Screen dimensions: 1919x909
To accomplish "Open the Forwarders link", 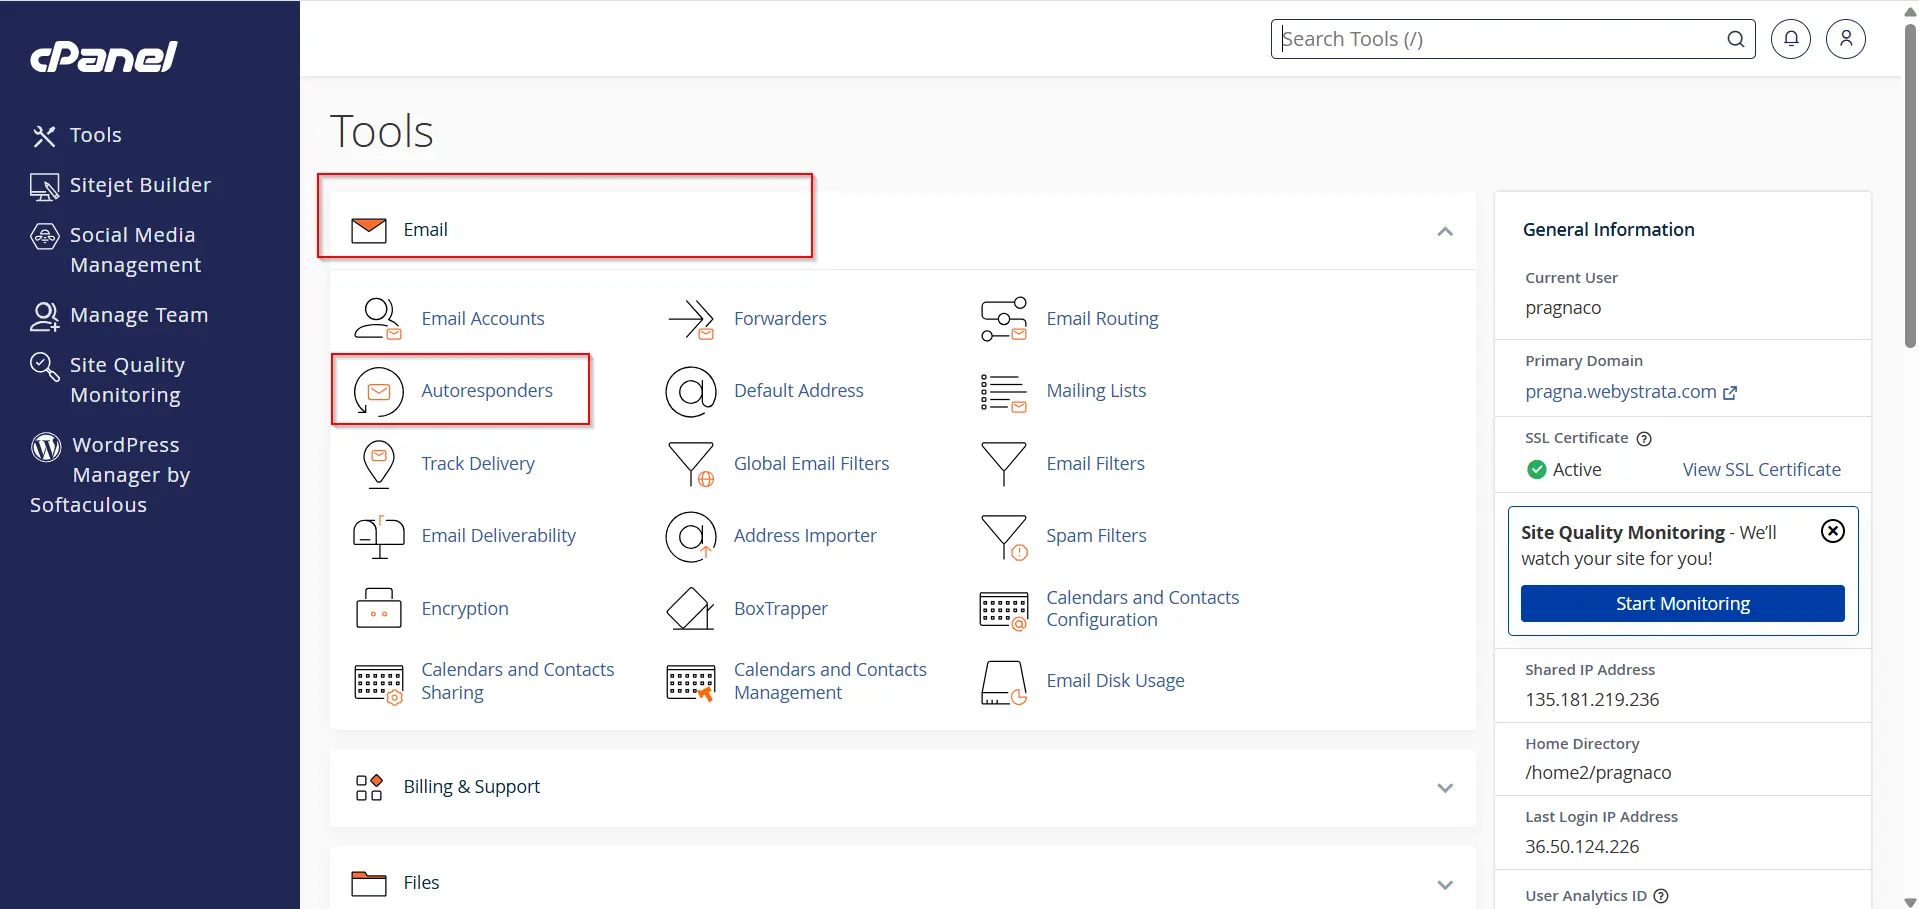I will pyautogui.click(x=780, y=319).
